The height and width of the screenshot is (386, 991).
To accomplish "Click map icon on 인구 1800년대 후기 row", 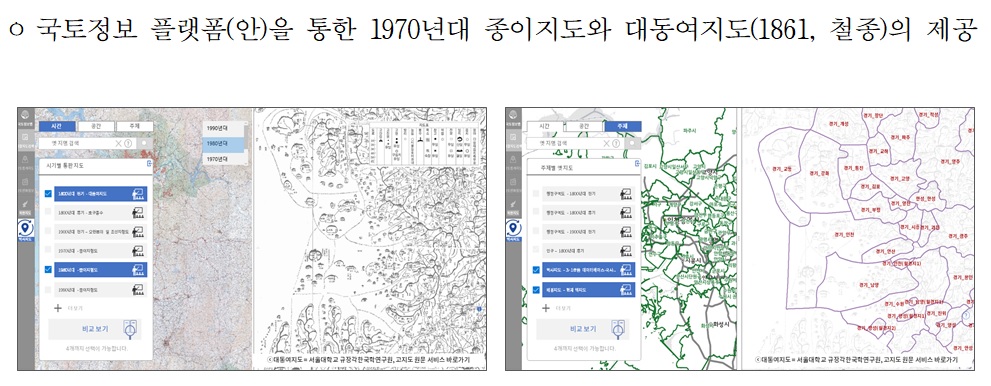I will pyautogui.click(x=625, y=251).
